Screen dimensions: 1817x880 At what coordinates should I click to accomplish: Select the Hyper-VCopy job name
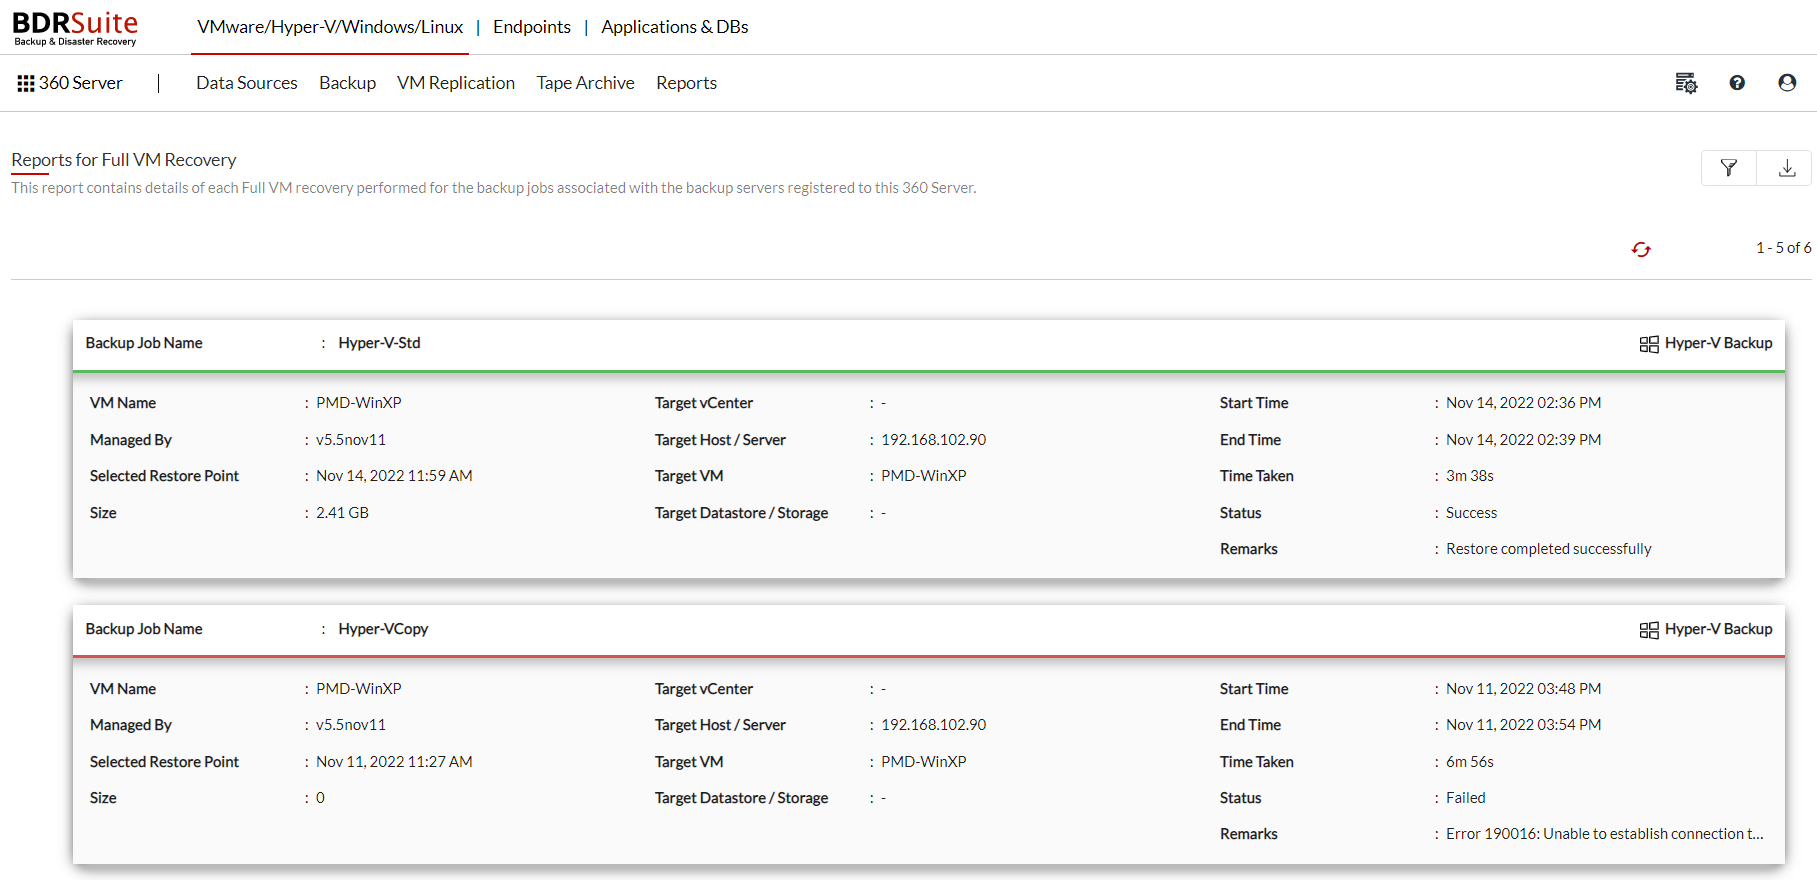pyautogui.click(x=383, y=629)
